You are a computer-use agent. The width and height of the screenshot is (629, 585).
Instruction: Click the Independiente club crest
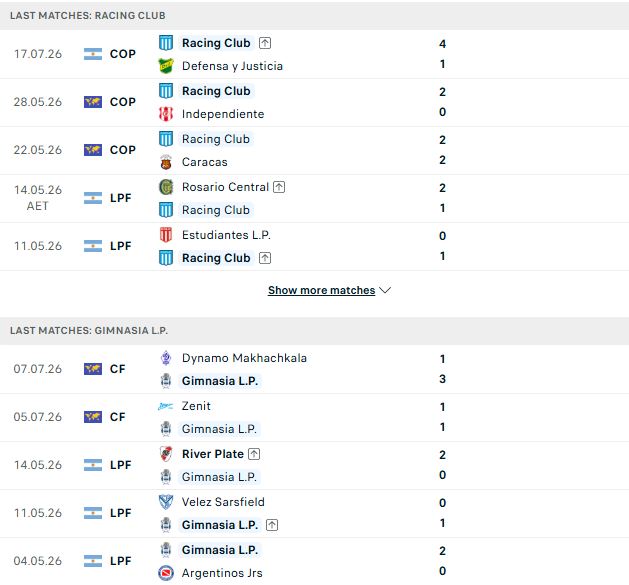coord(166,114)
